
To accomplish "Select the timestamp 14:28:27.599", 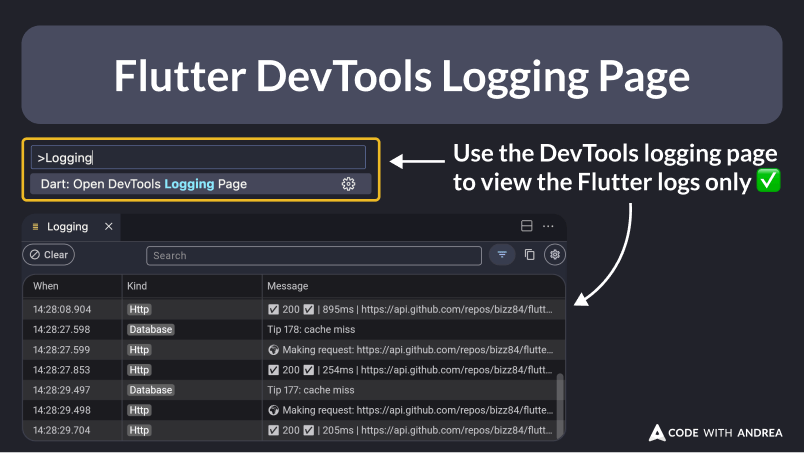I will (62, 350).
